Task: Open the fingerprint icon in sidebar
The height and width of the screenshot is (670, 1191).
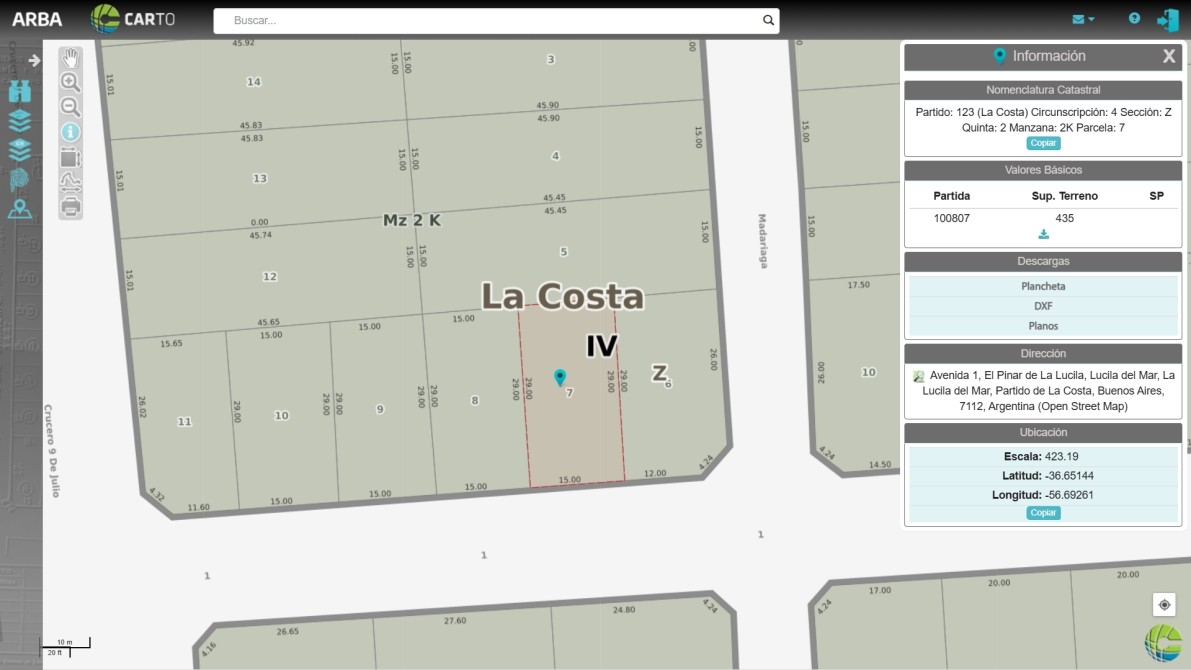Action: click(20, 179)
